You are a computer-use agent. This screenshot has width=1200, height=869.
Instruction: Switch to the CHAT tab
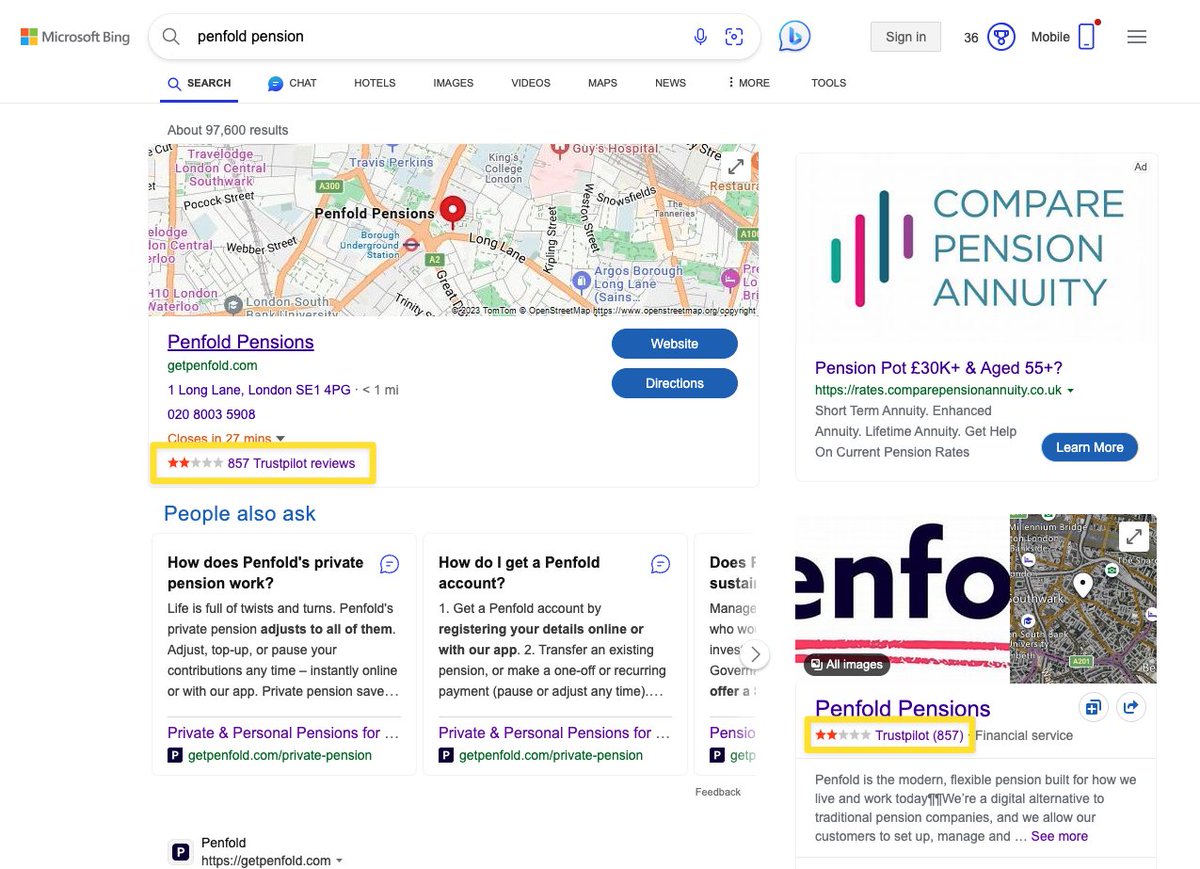pos(292,83)
